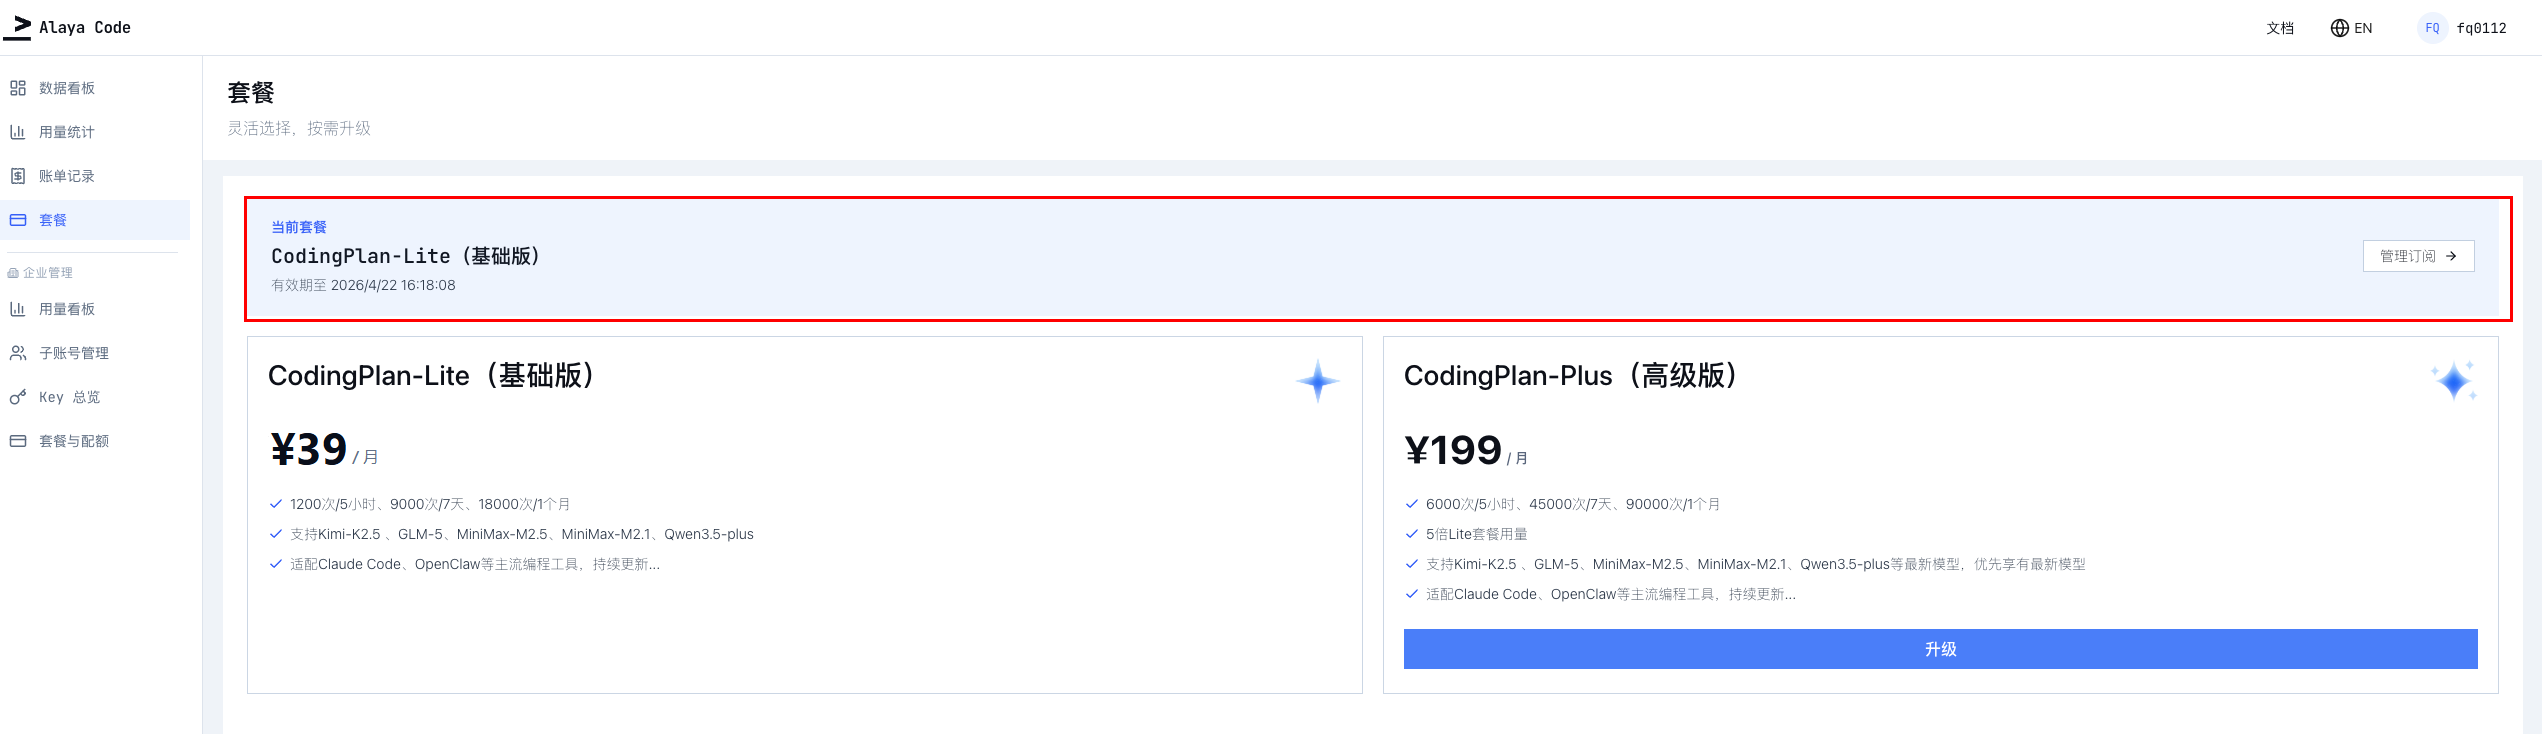The height and width of the screenshot is (734, 2542).
Task: Open the fq0112 account menu
Action: (2481, 28)
